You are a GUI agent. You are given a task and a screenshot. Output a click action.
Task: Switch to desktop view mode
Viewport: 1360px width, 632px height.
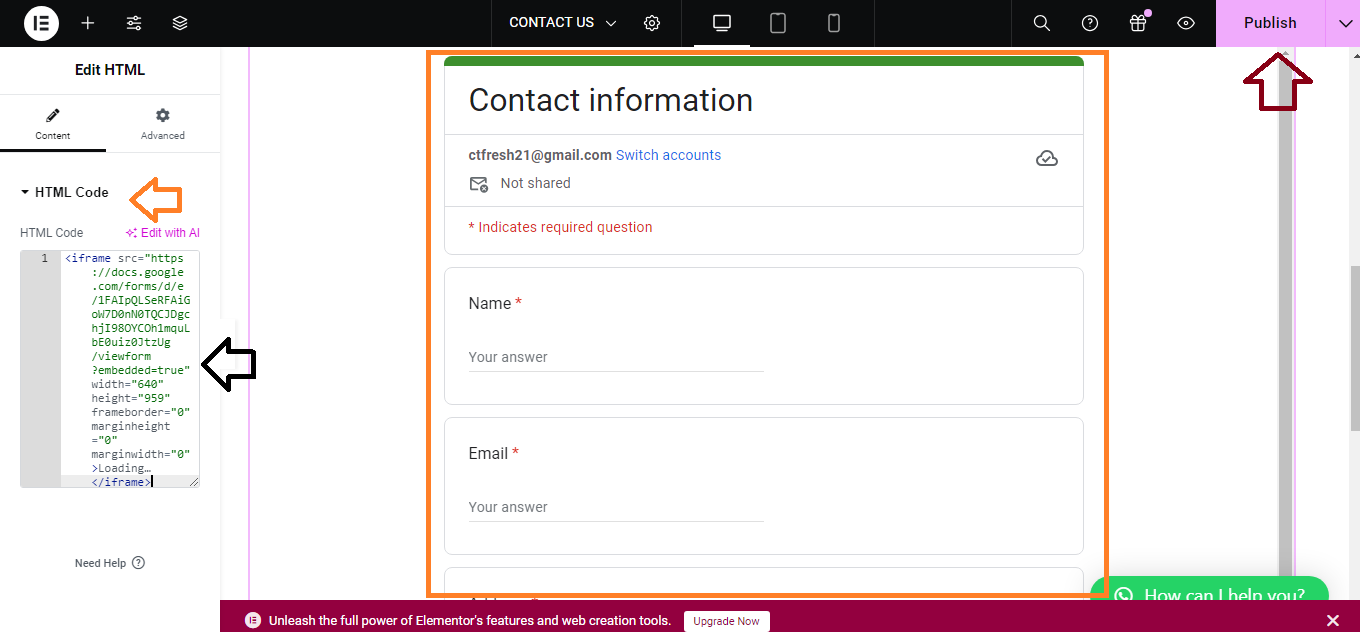[x=722, y=23]
